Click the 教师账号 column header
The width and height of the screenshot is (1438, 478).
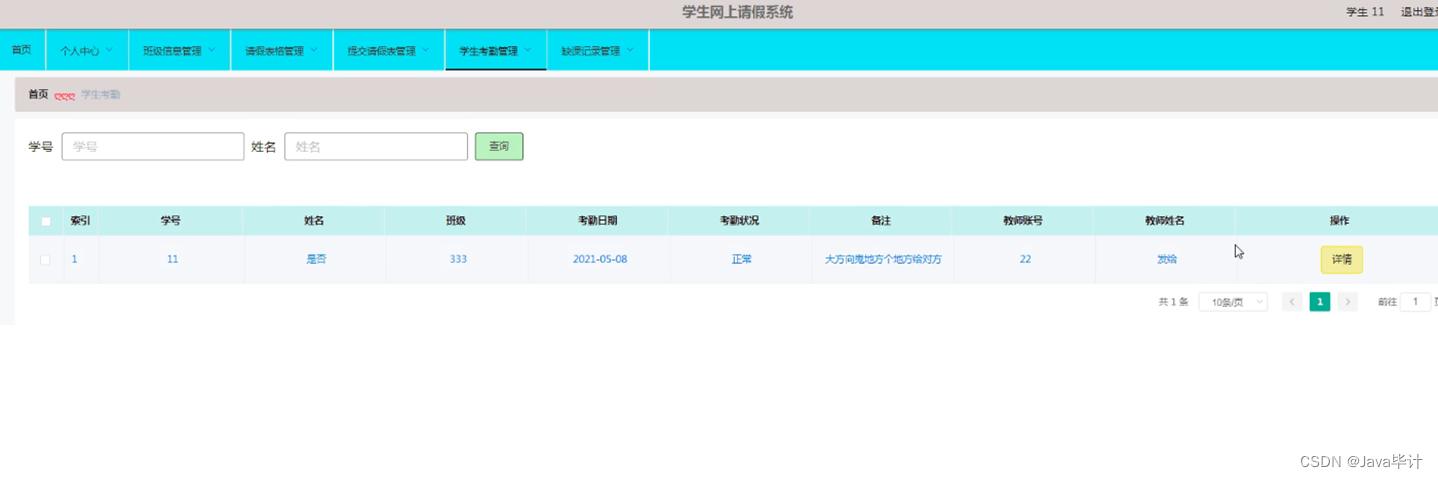[x=1023, y=221]
